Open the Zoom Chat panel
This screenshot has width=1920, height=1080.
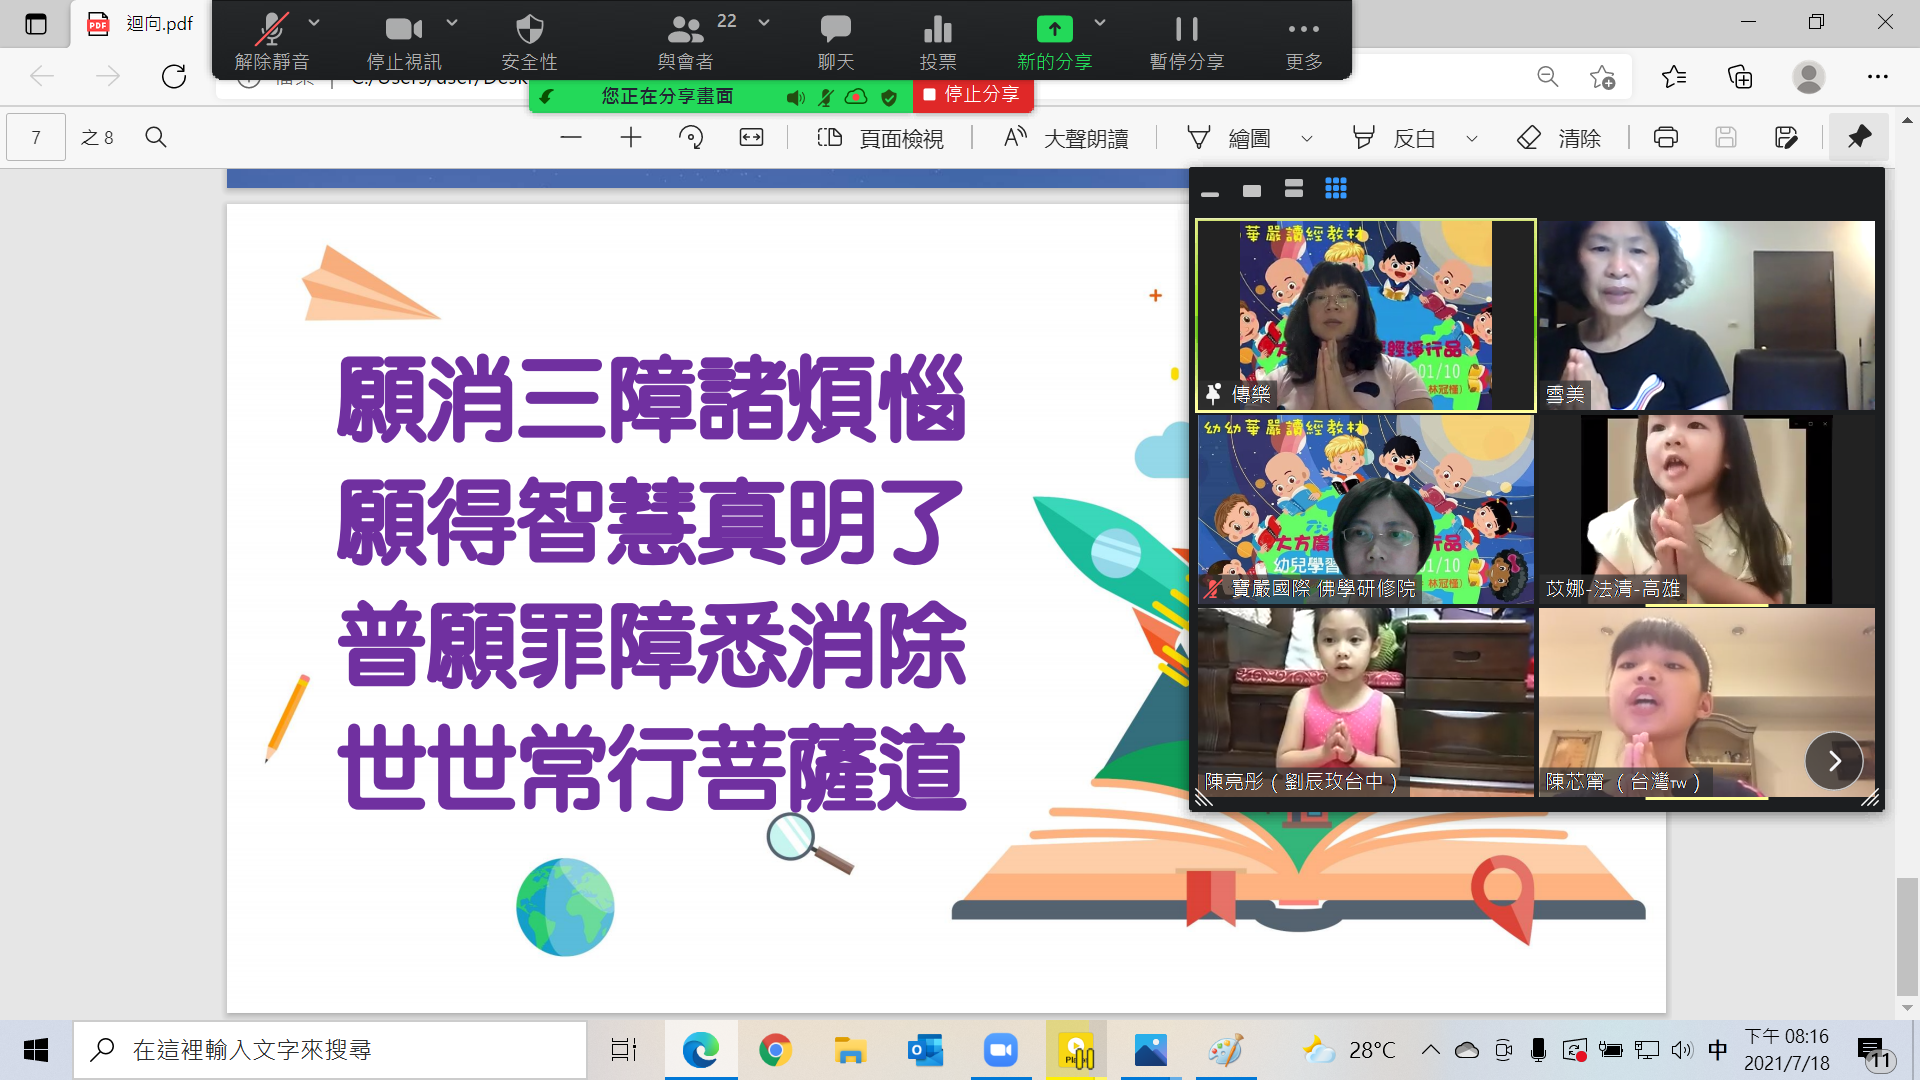coord(835,30)
